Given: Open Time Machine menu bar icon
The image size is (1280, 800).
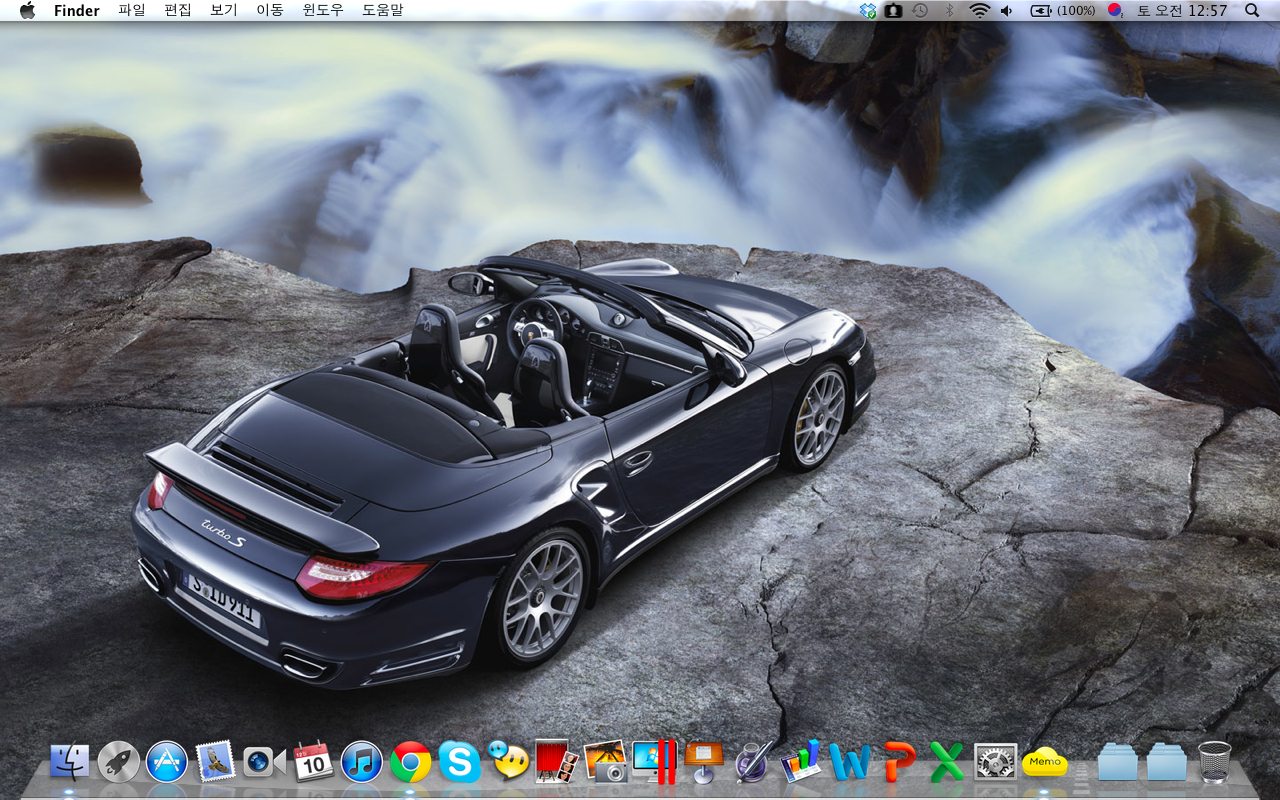Looking at the screenshot, I should 920,10.
